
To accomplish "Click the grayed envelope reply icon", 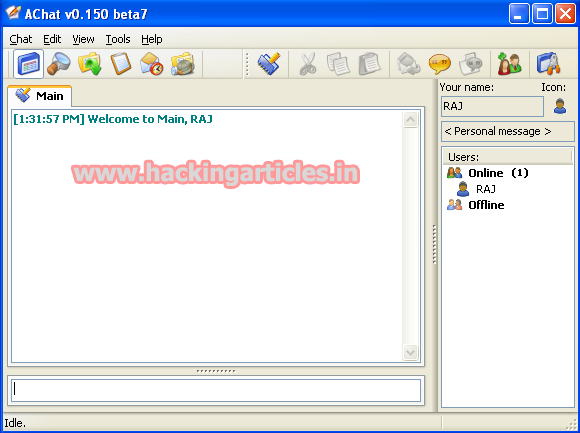I will (x=408, y=64).
